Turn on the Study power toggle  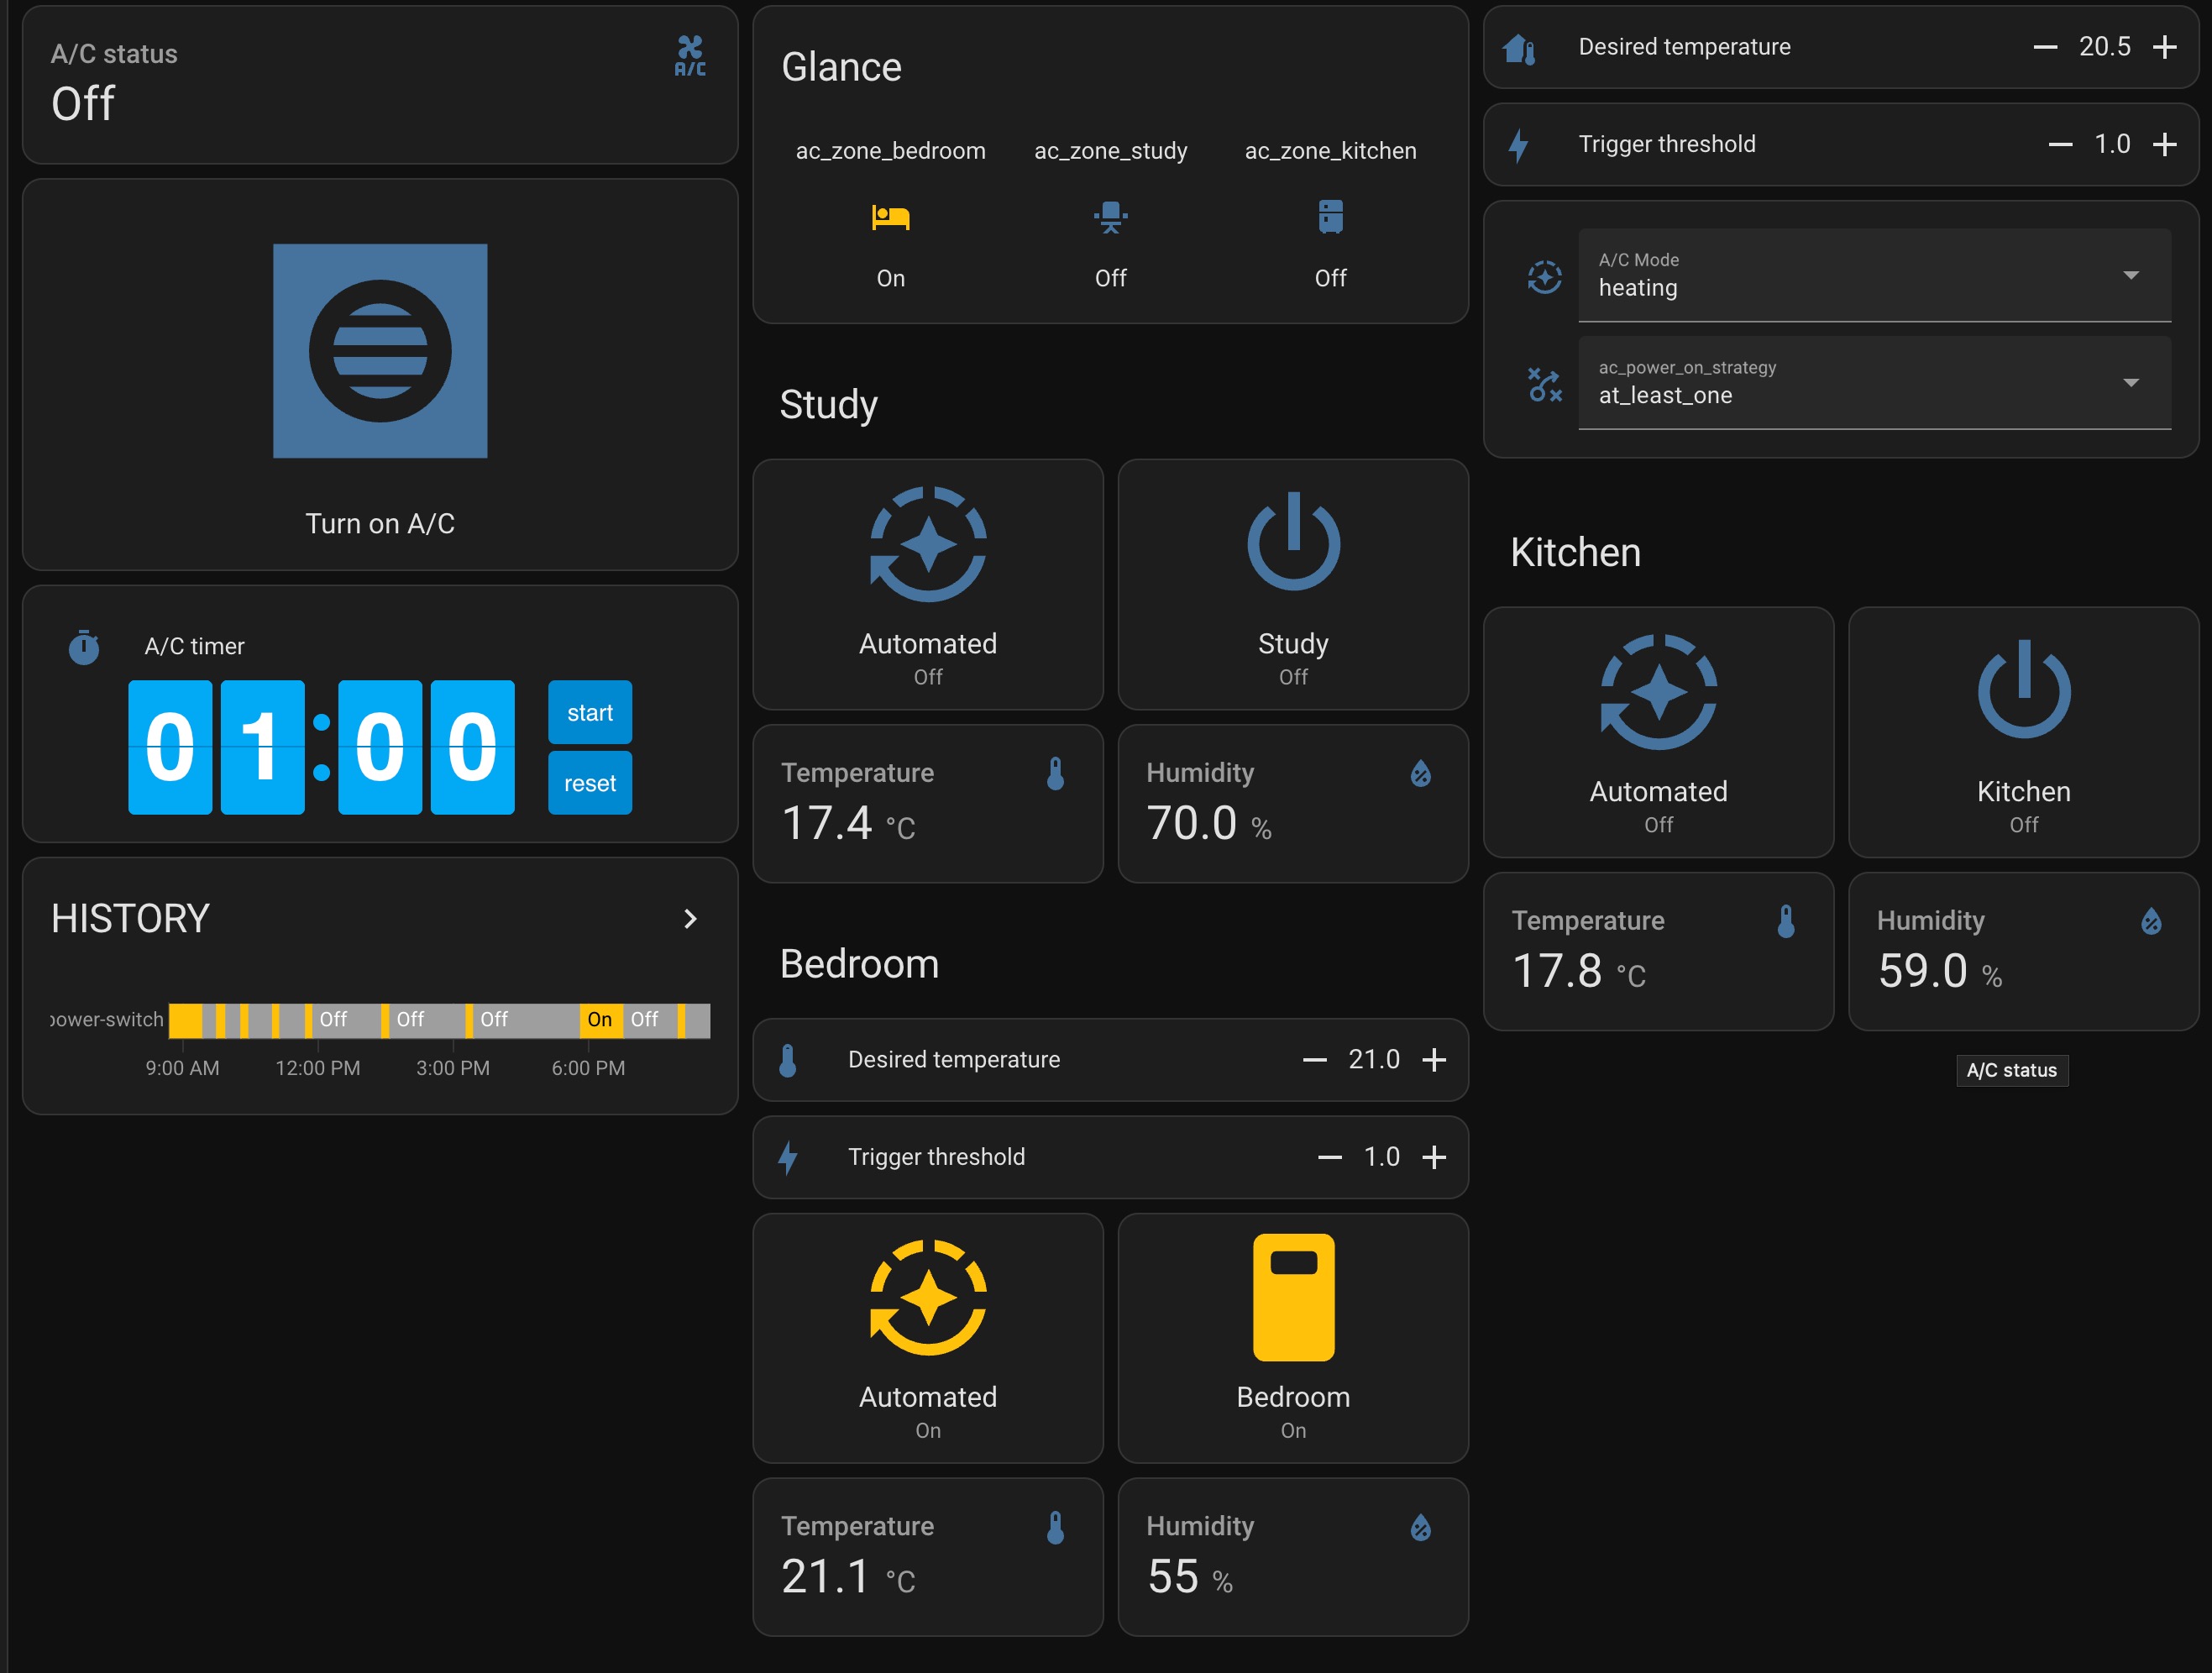point(1292,585)
